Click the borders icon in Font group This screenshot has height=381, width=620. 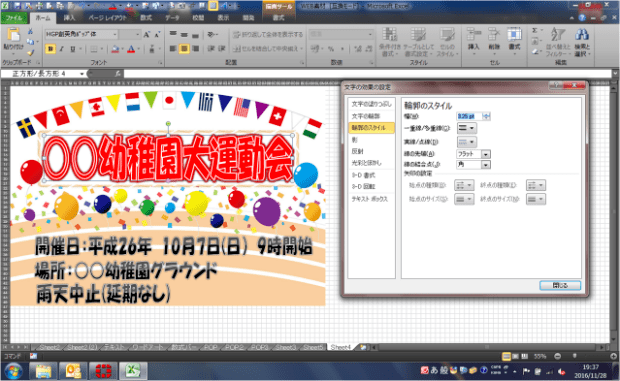tap(94, 49)
